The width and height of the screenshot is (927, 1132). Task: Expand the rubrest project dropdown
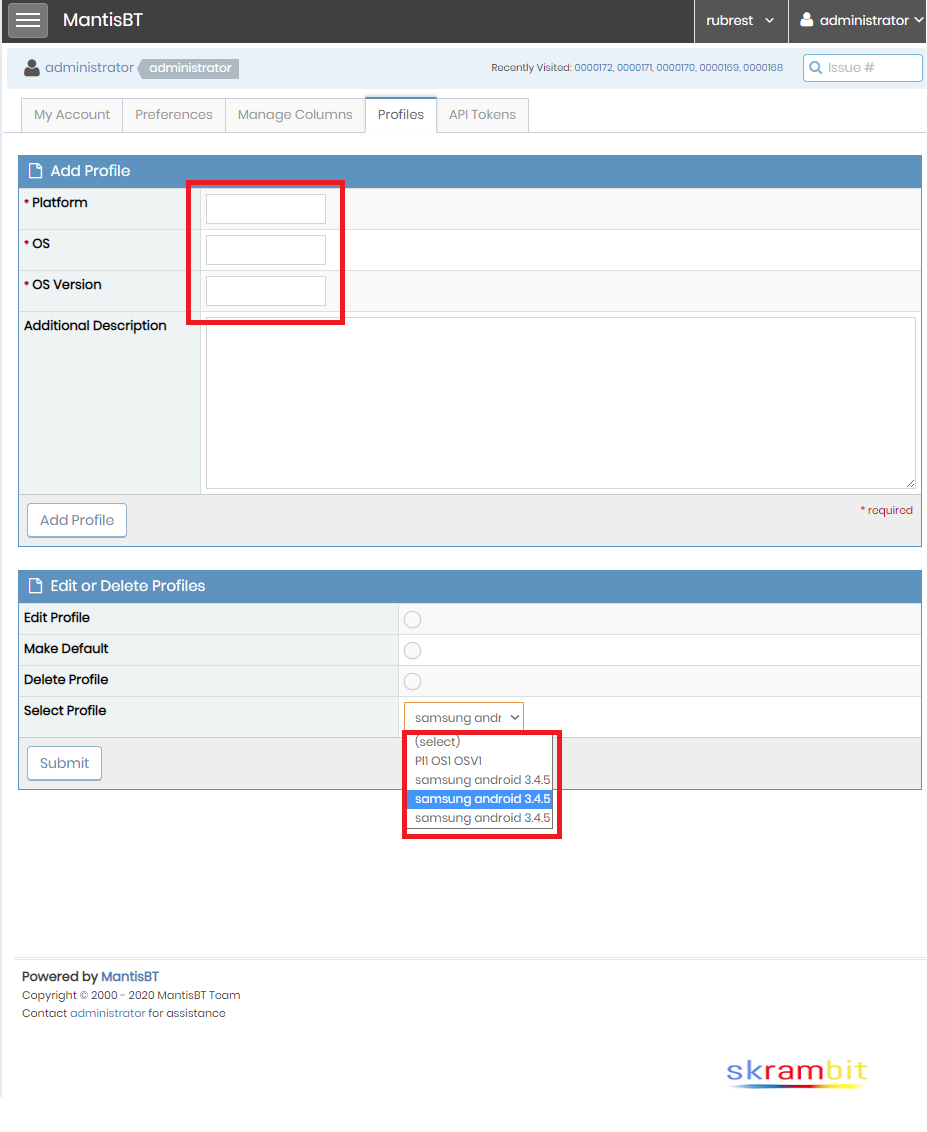tap(740, 20)
